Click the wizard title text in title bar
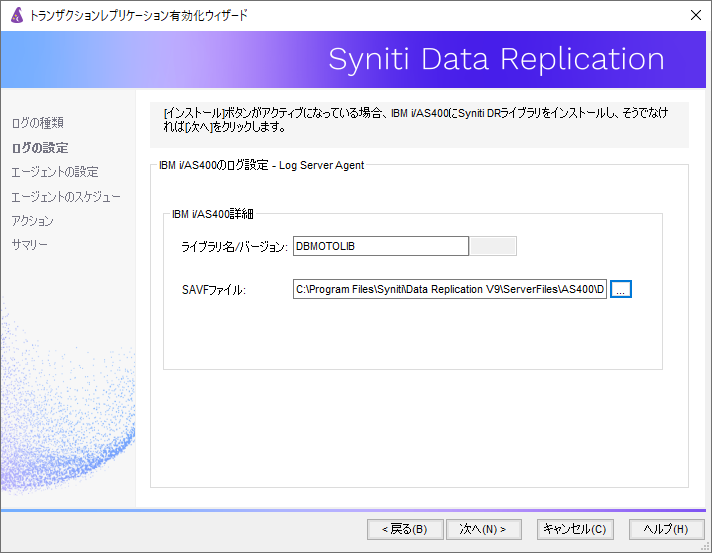 [139, 15]
